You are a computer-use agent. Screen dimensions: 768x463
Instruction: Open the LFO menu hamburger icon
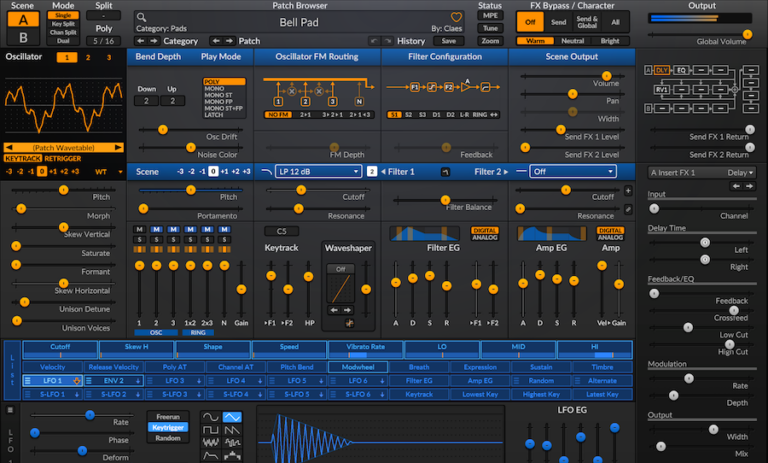pyautogui.click(x=10, y=410)
